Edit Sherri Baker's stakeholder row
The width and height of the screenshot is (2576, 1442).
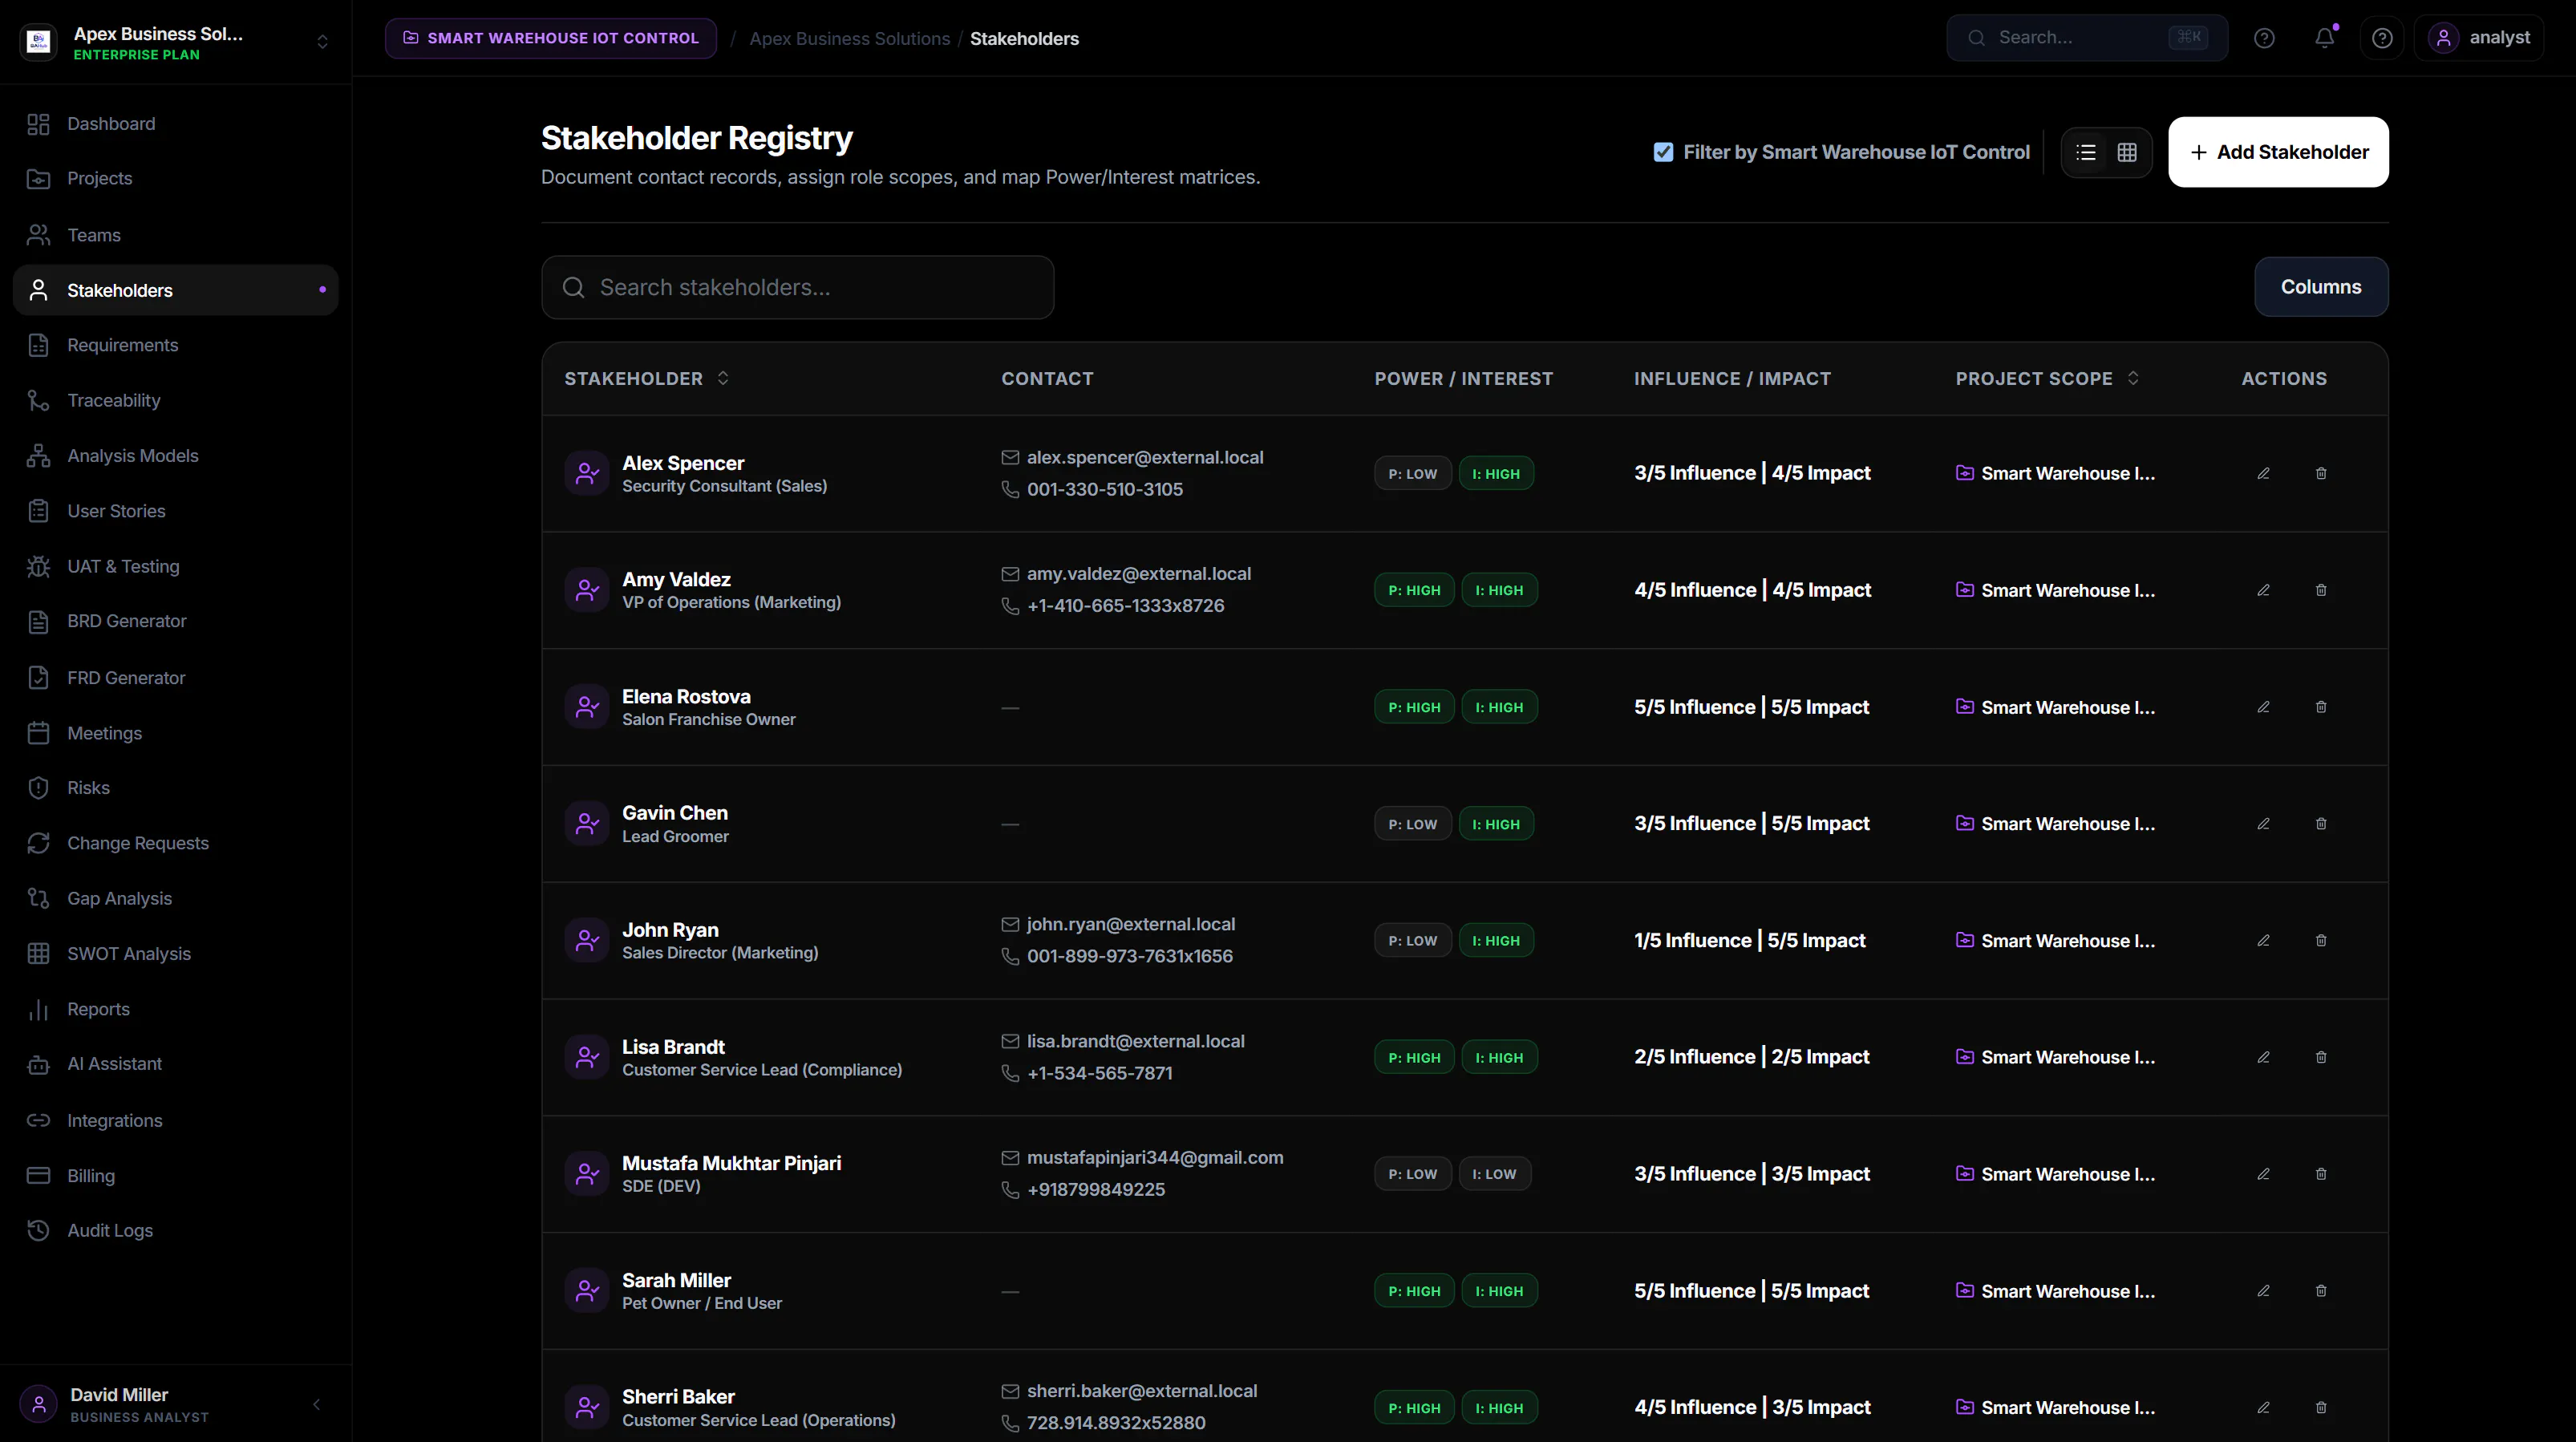(x=2263, y=1407)
